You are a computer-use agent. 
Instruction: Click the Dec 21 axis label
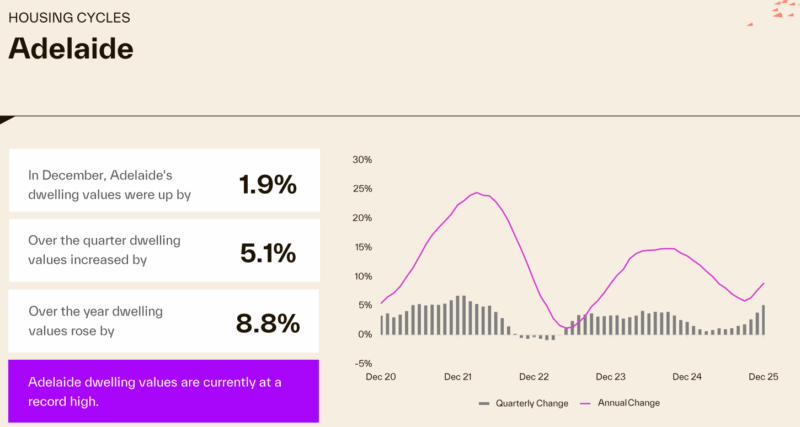click(458, 377)
